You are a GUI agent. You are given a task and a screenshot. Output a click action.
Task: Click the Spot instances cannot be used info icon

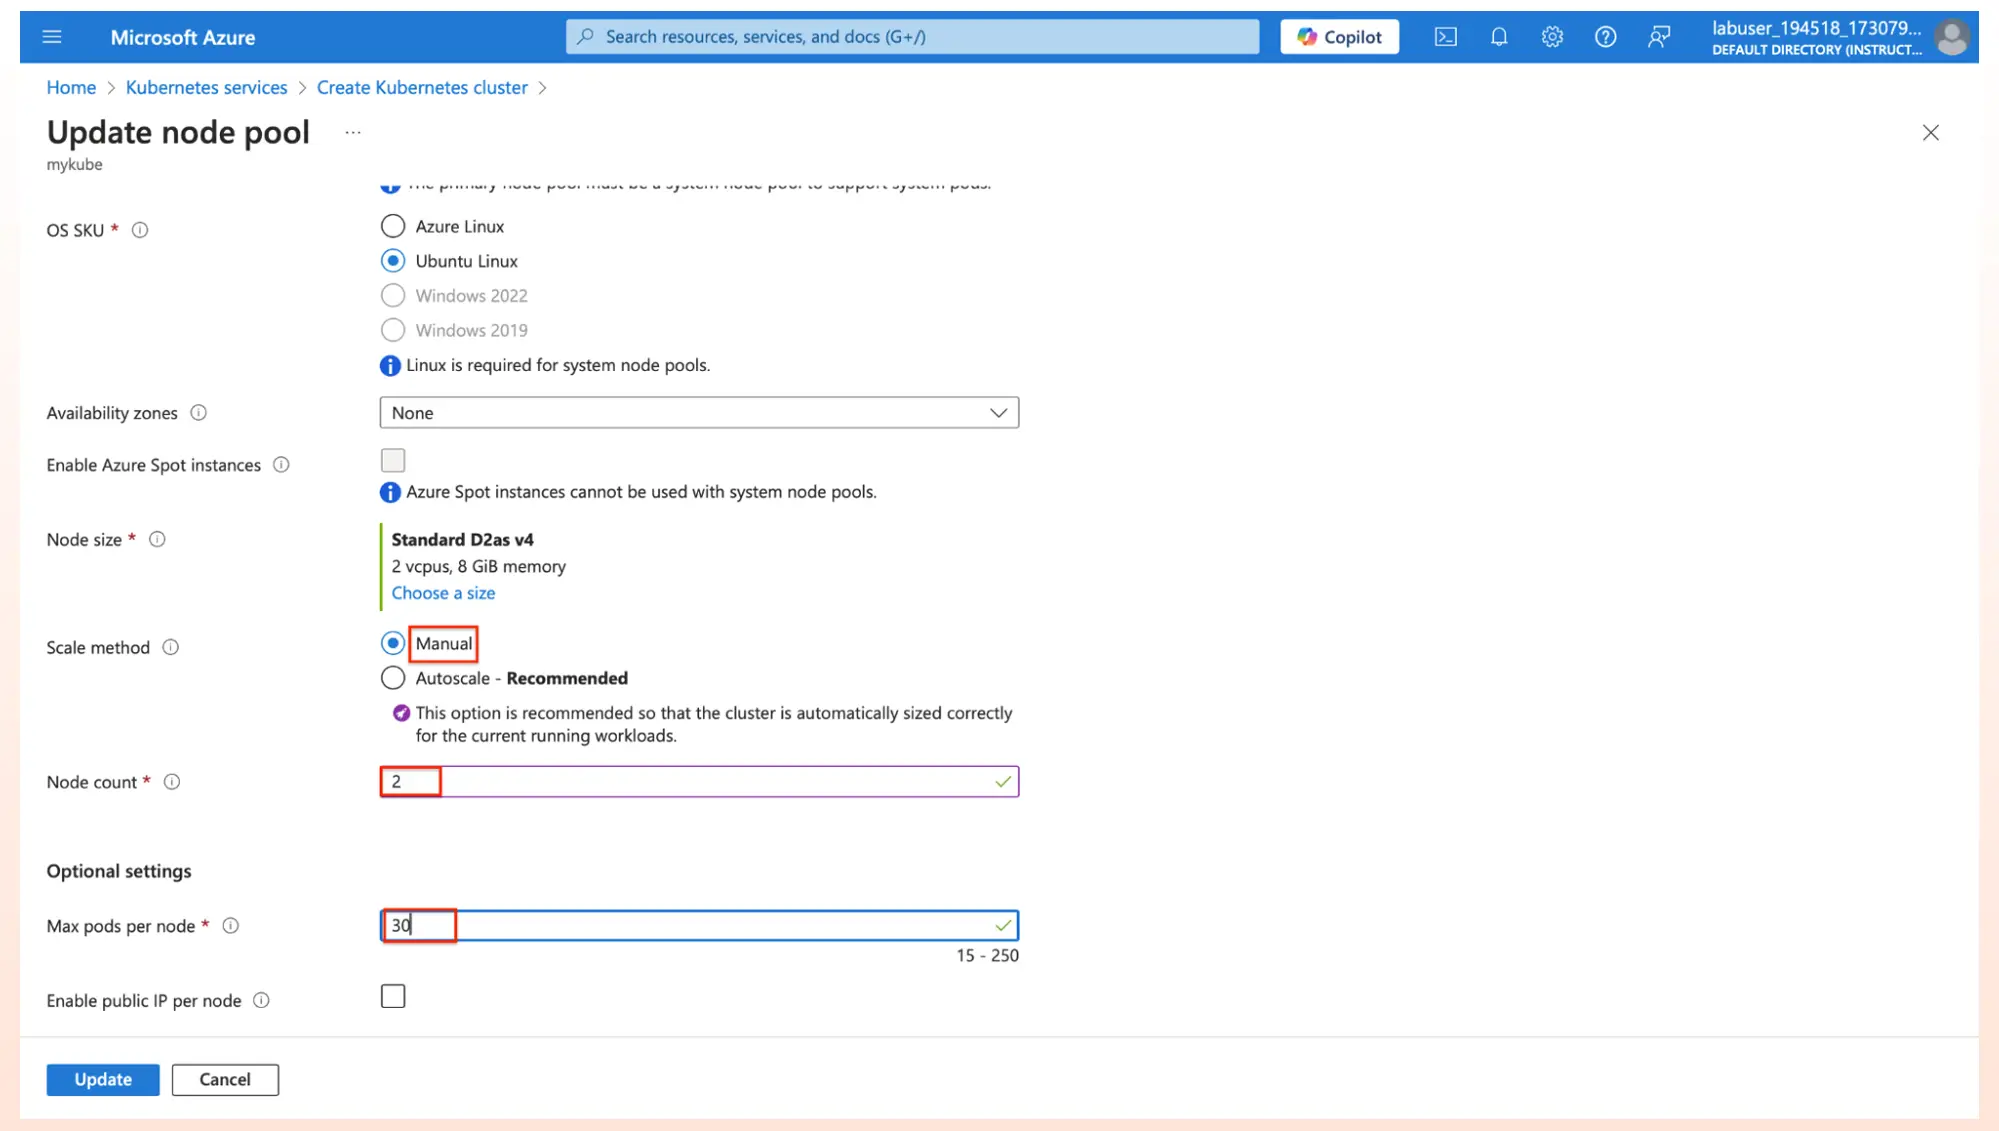pos(390,493)
